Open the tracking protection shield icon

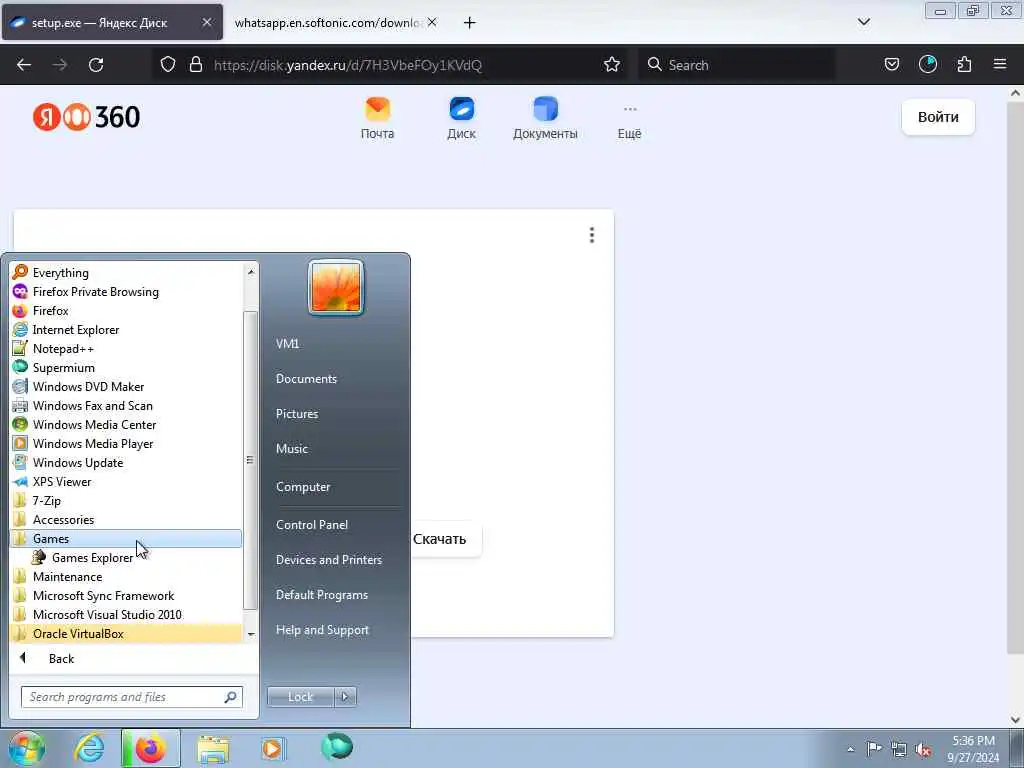[168, 65]
